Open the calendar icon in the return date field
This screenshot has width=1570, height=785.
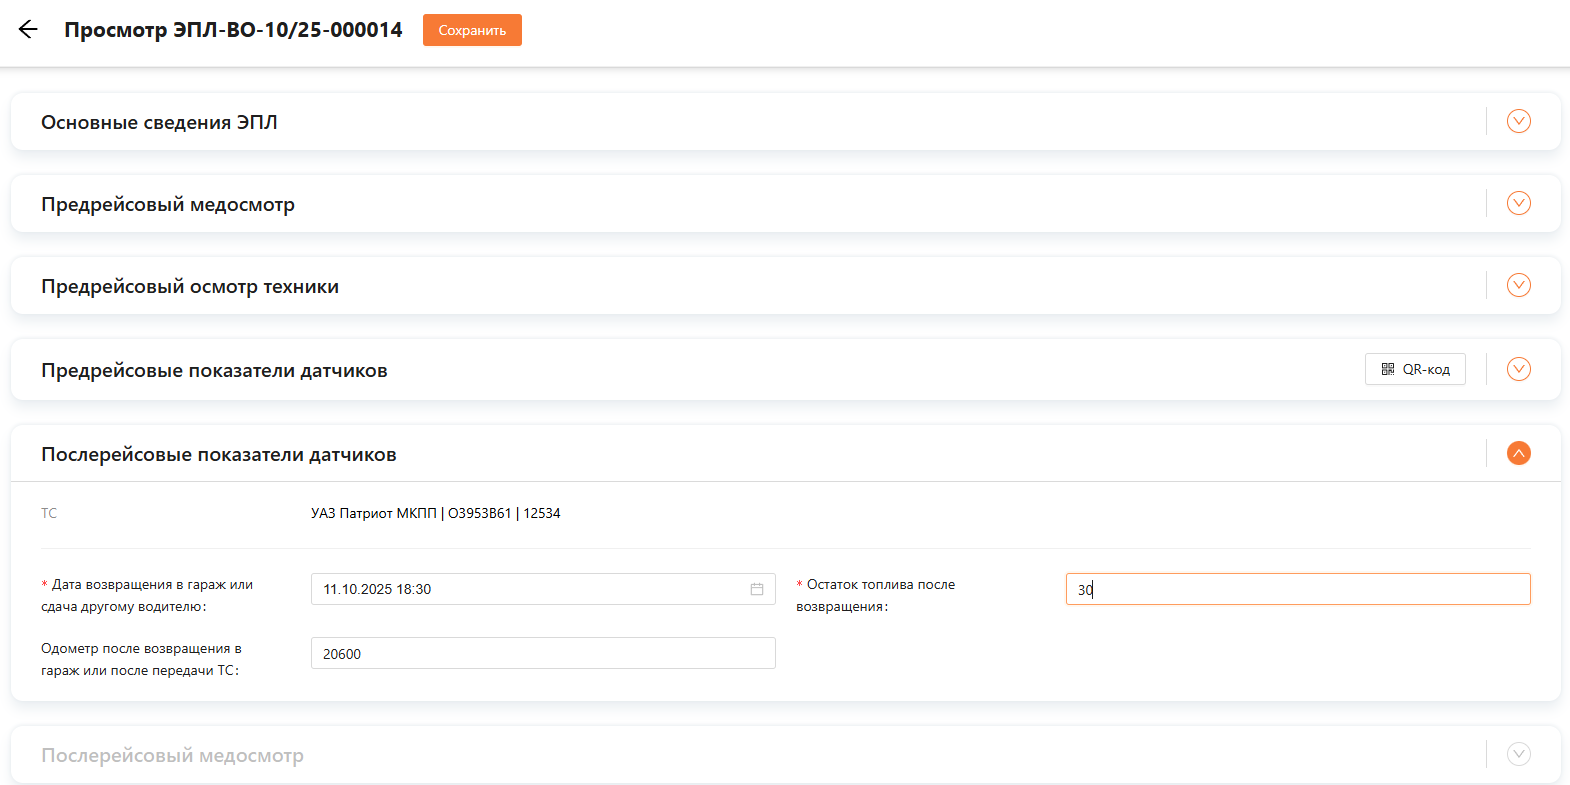point(757,589)
